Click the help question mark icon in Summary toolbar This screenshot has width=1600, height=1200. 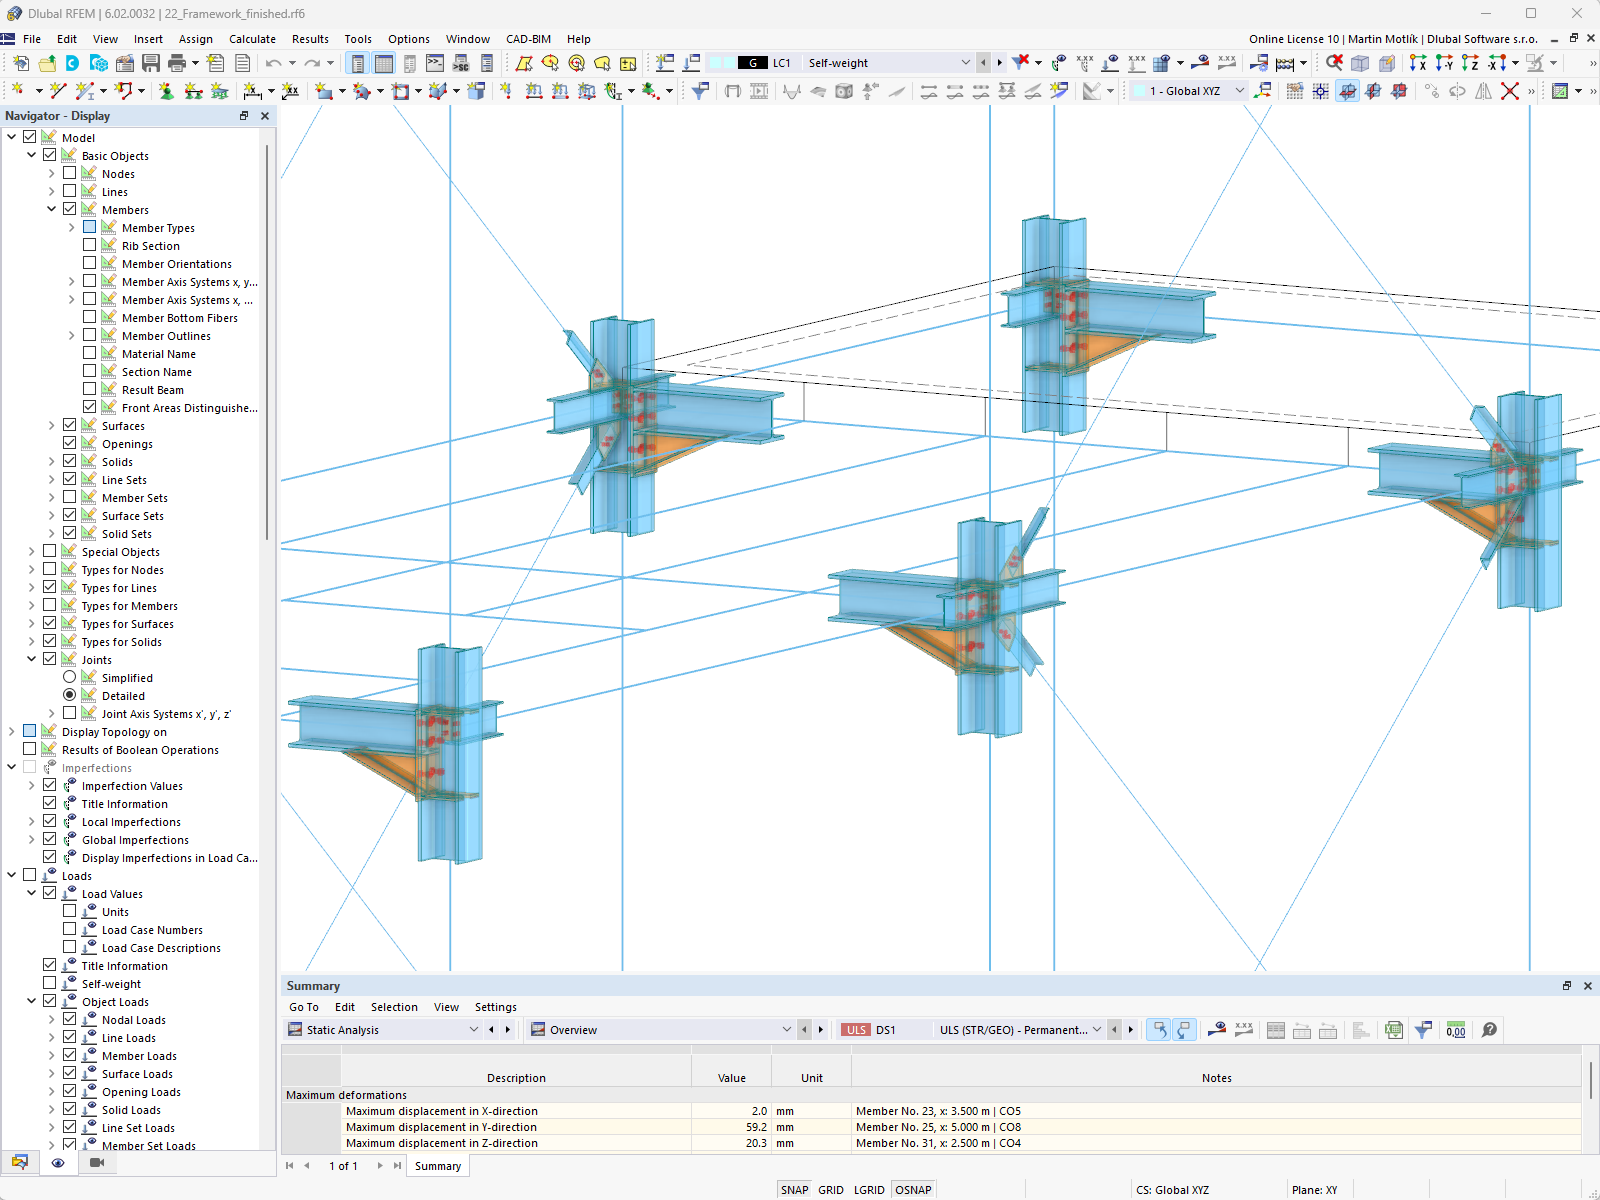pyautogui.click(x=1489, y=1030)
